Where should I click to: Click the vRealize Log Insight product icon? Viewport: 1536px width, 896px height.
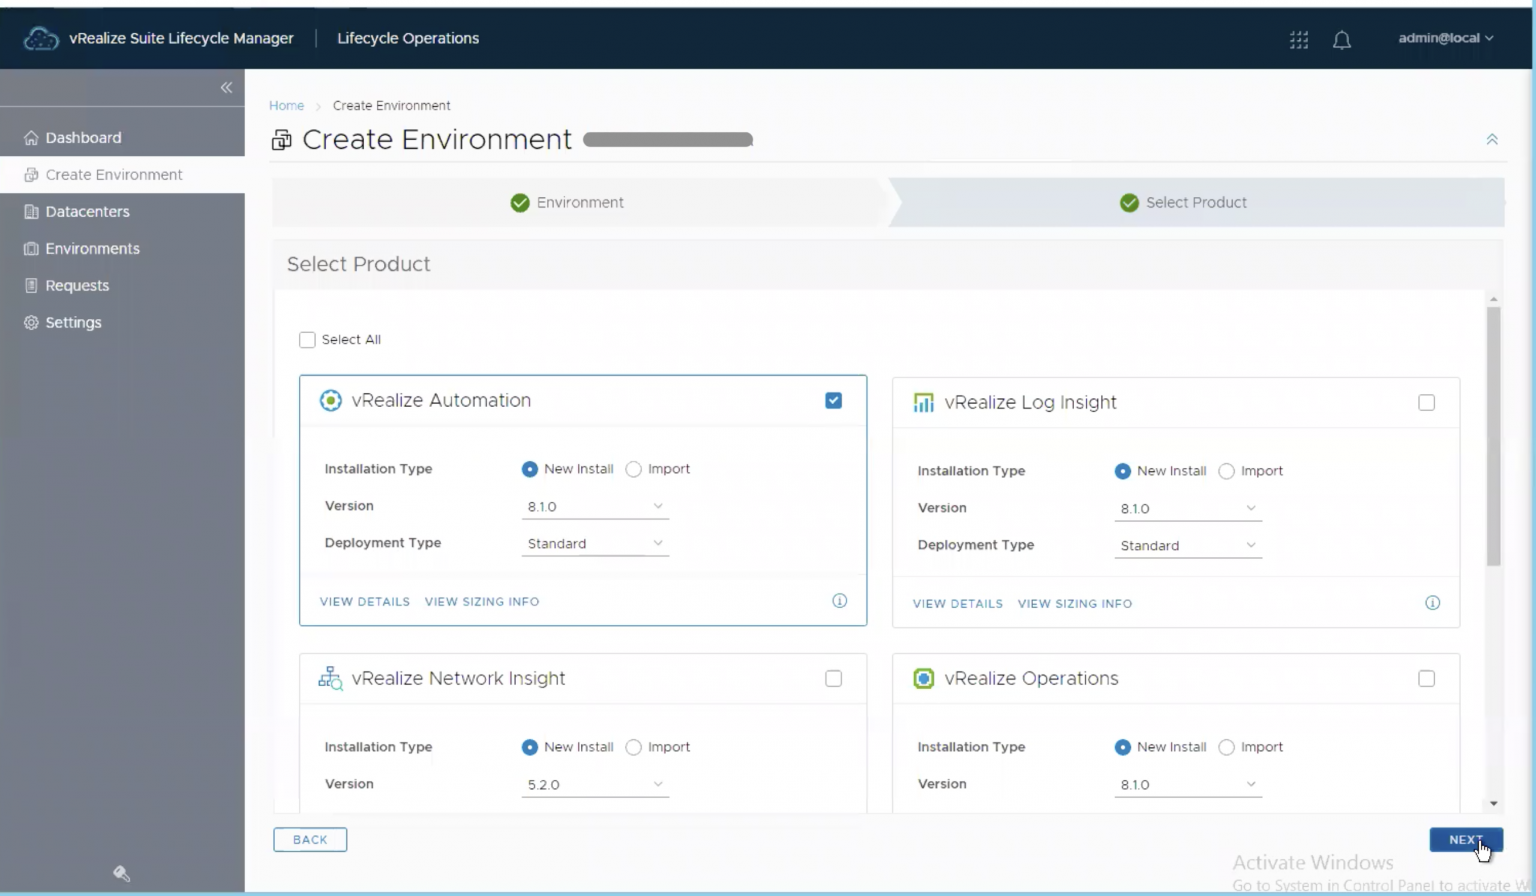click(x=923, y=403)
